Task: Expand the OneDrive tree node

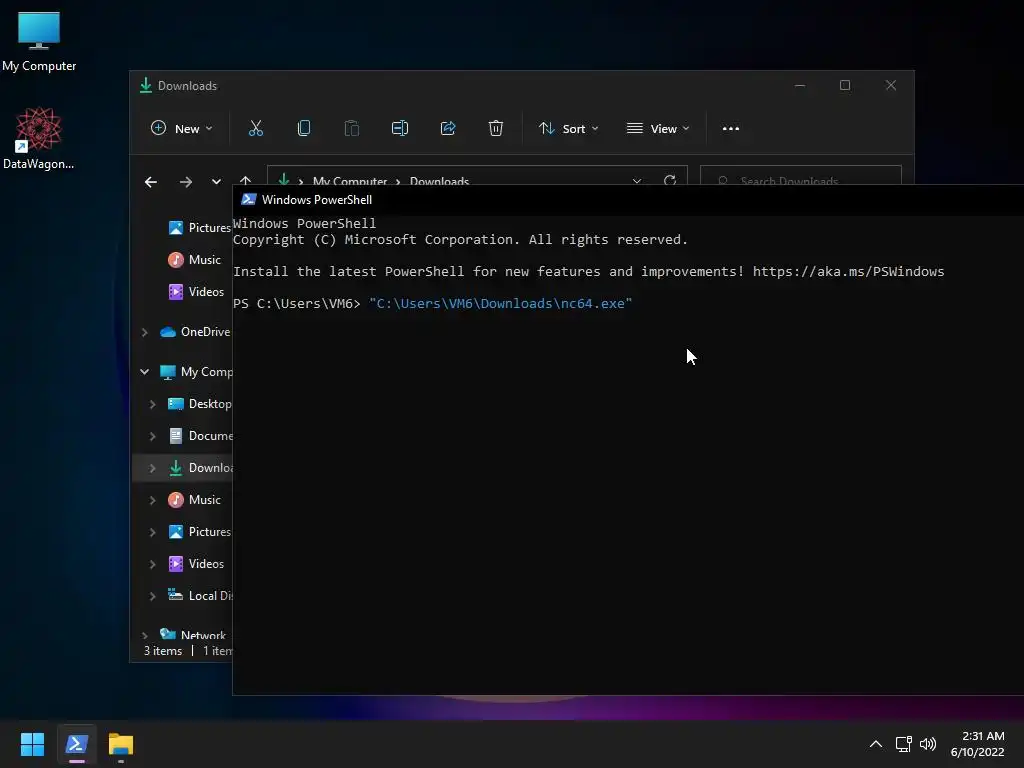Action: click(x=144, y=332)
